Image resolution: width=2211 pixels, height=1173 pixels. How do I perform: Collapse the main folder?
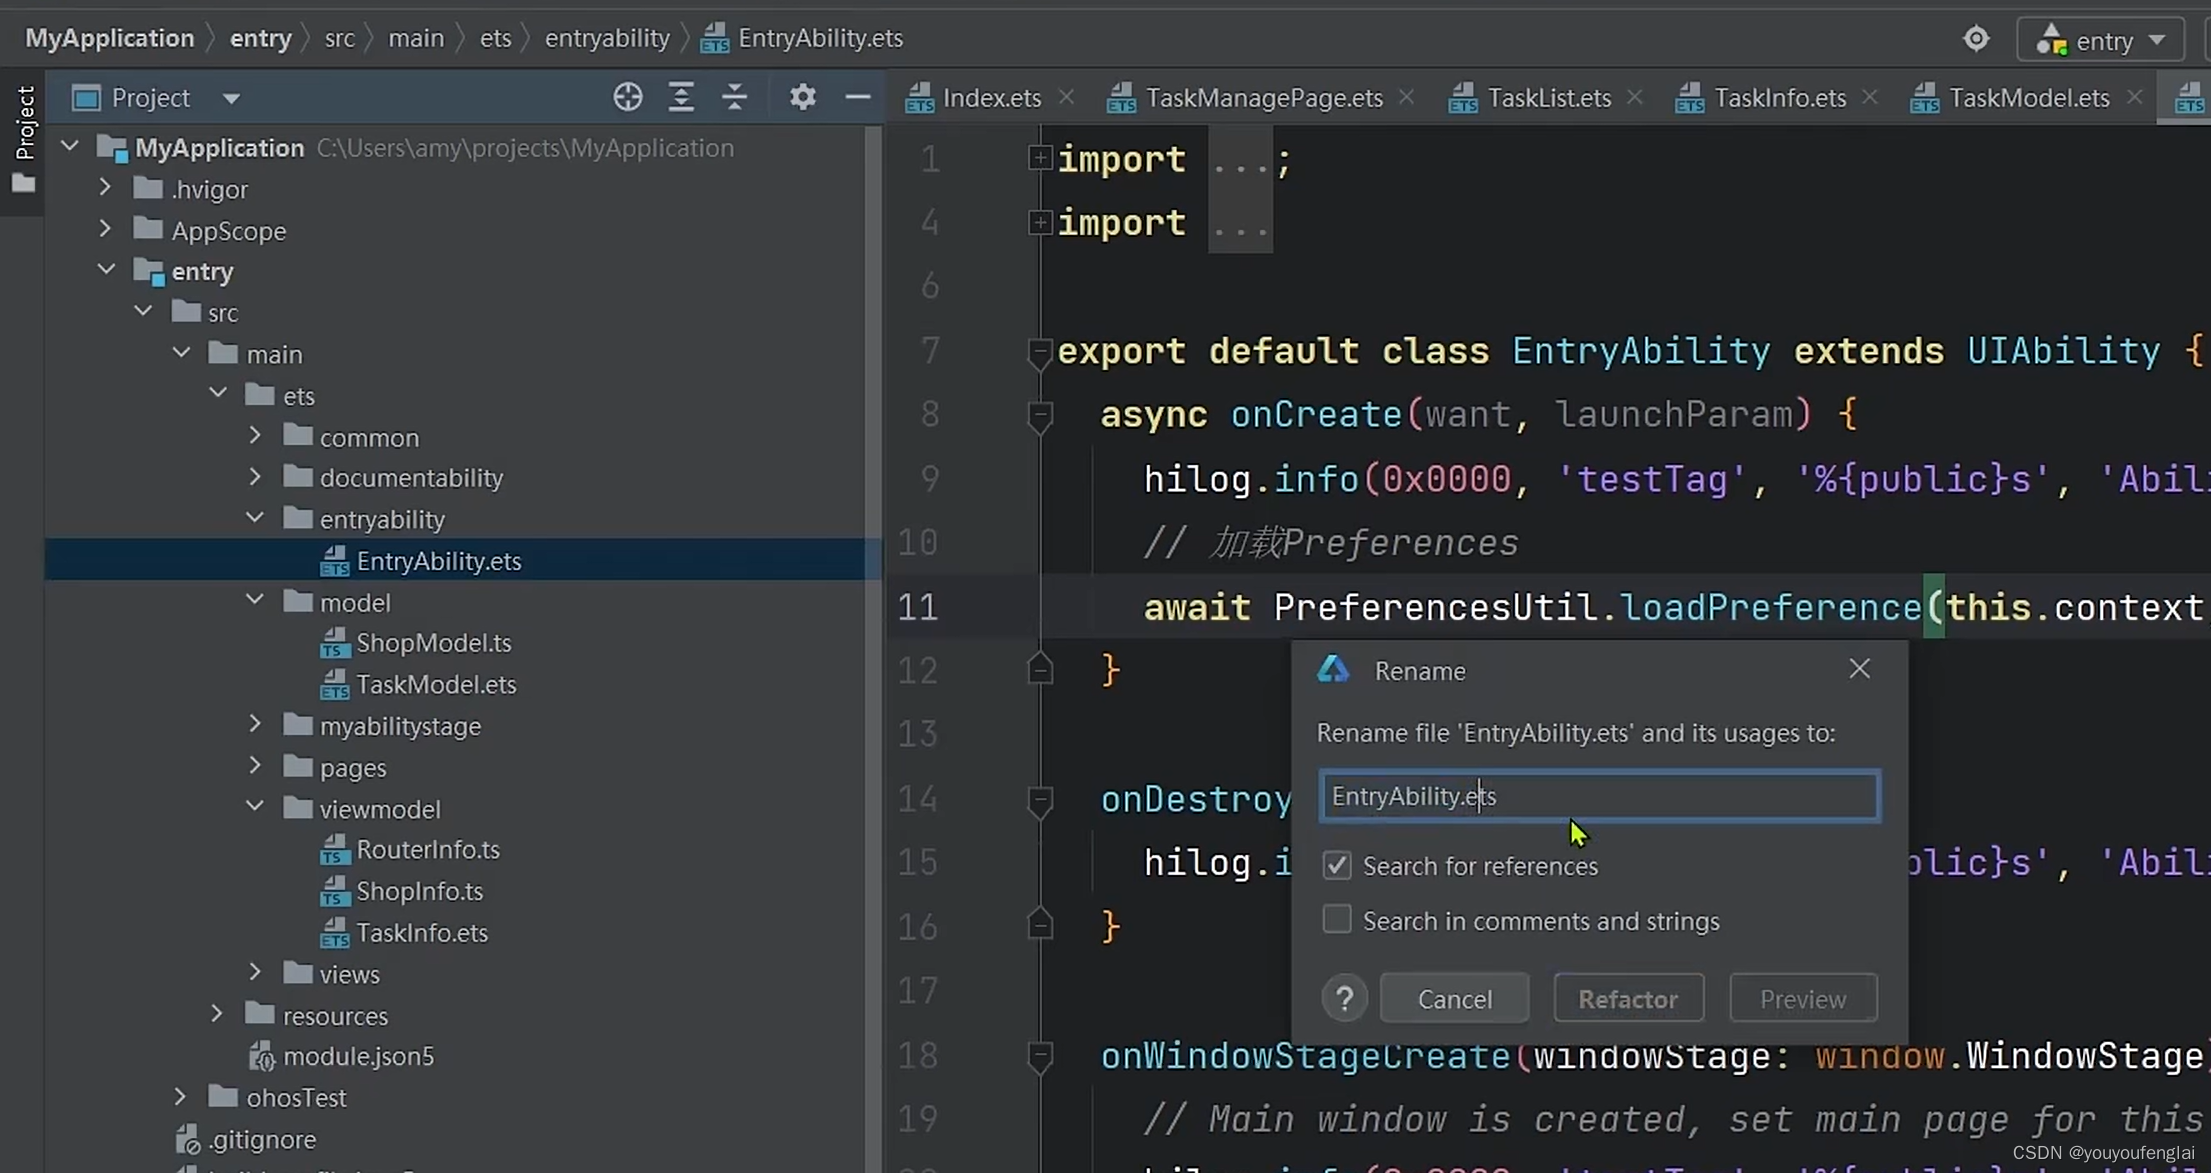[x=181, y=353]
